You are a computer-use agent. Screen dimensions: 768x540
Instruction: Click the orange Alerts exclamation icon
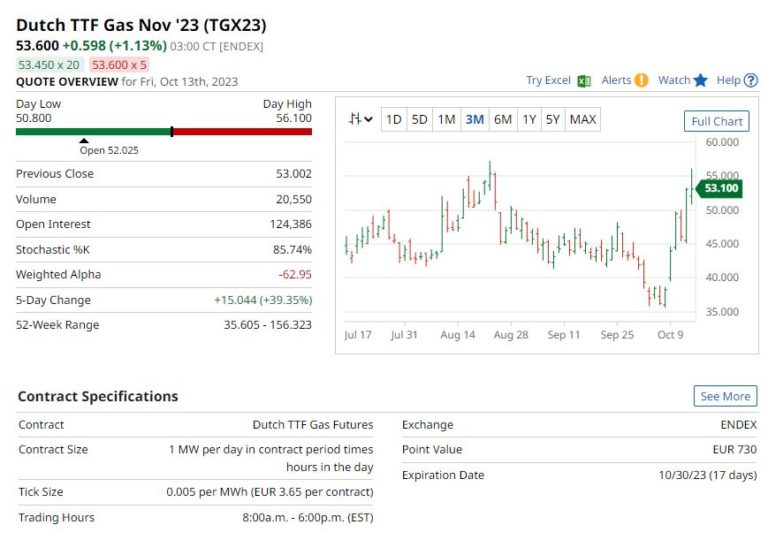[641, 80]
